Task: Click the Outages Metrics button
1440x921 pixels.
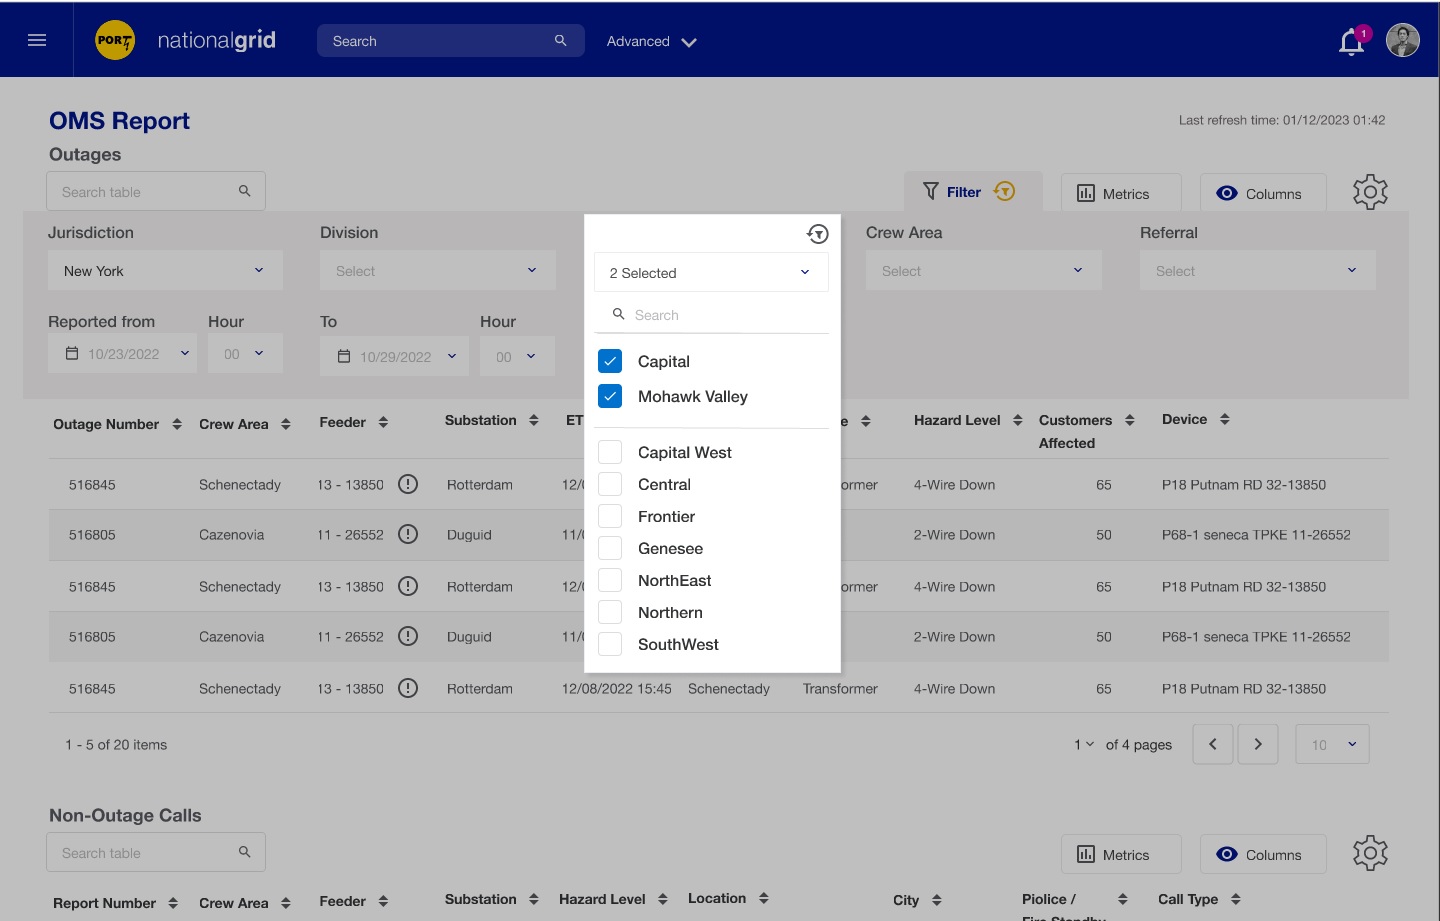Action: pos(1120,194)
